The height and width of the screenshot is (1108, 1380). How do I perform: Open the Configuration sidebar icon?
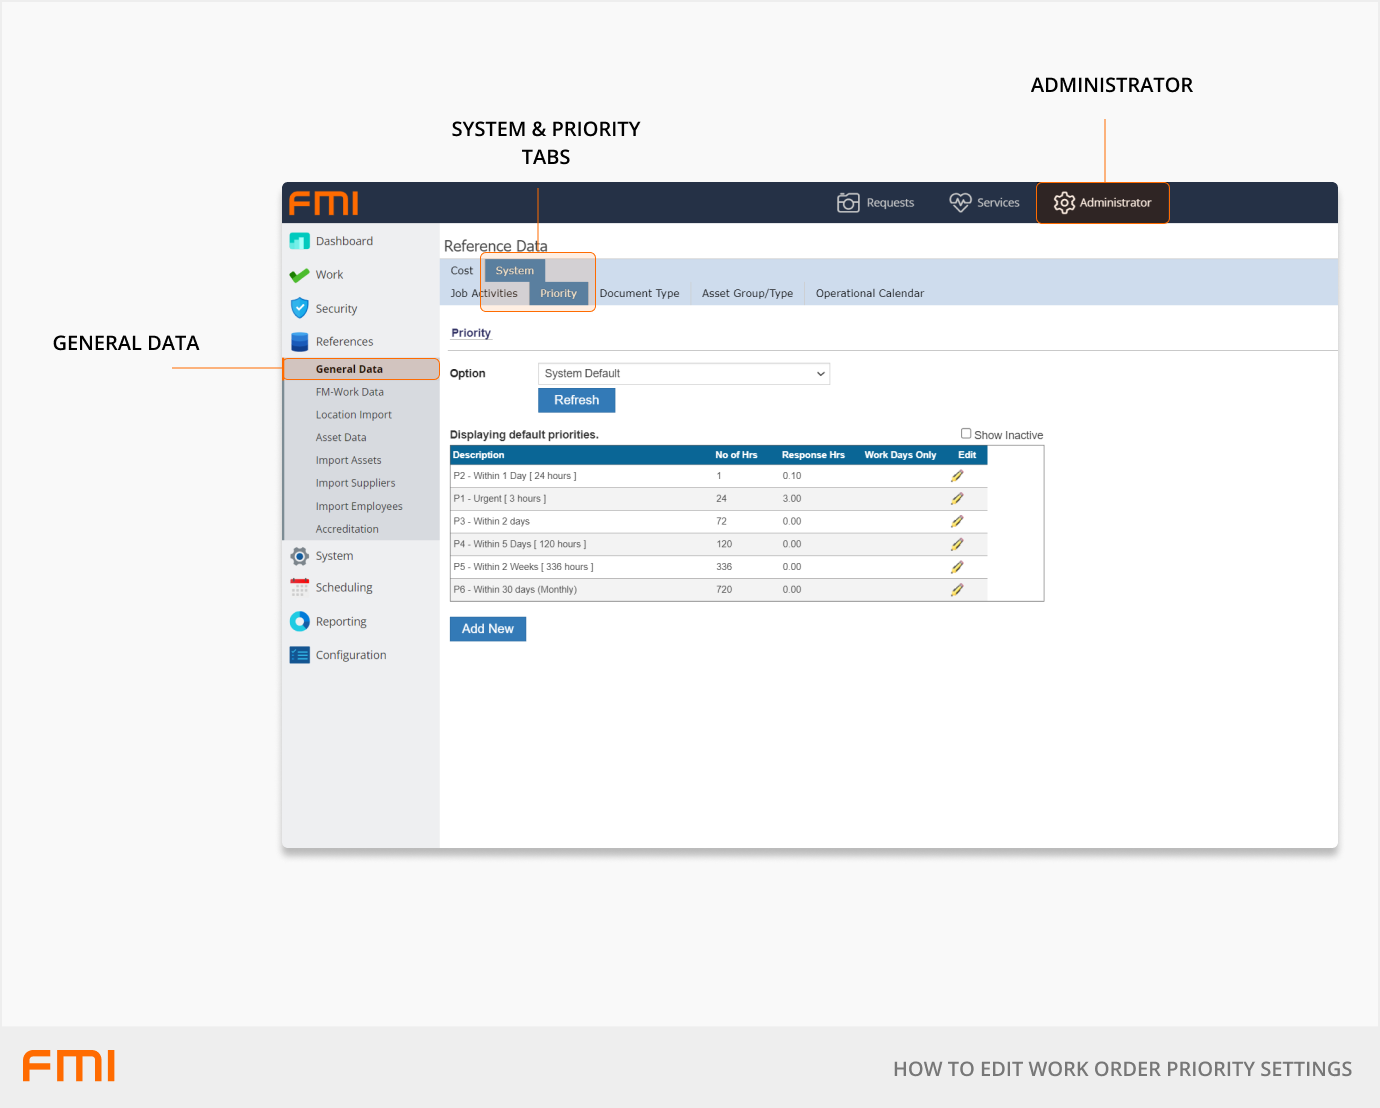pyautogui.click(x=300, y=654)
